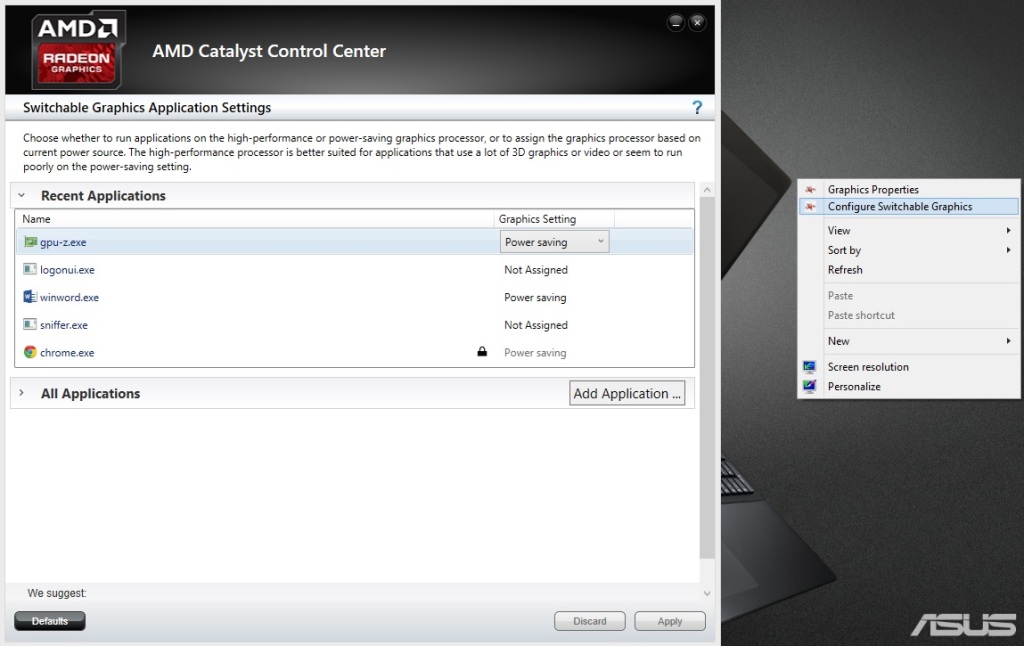Image resolution: width=1024 pixels, height=646 pixels.
Task: Click the Personalize menu icon
Action: tap(810, 386)
